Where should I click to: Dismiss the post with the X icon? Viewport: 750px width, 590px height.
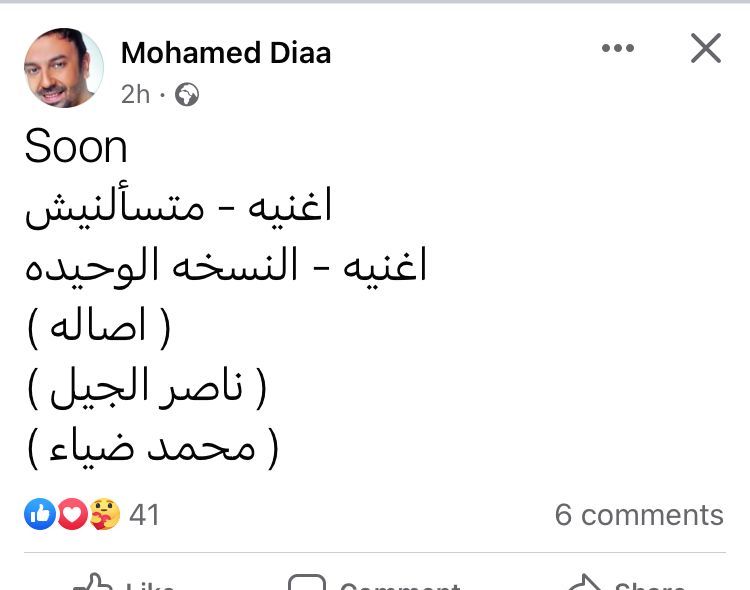click(706, 48)
